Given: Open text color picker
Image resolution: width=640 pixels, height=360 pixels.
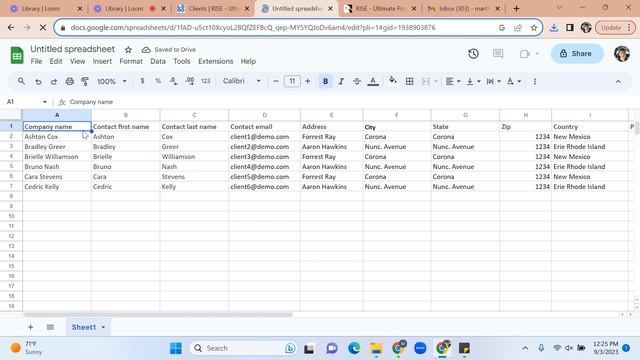Looking at the screenshot, I should point(373,82).
